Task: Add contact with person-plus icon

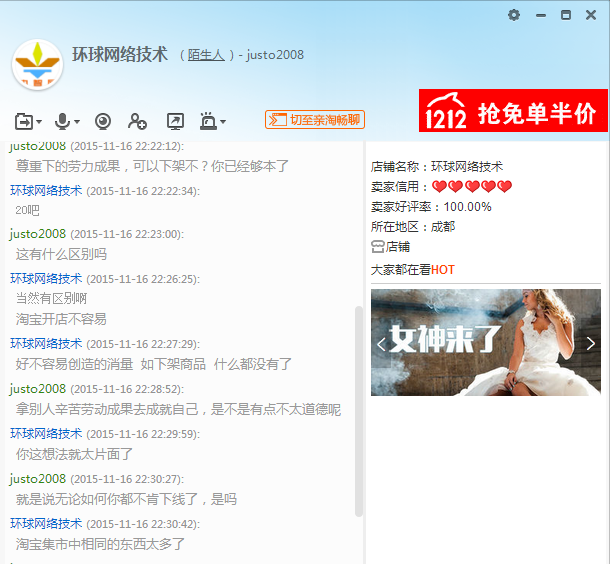Action: click(x=137, y=121)
